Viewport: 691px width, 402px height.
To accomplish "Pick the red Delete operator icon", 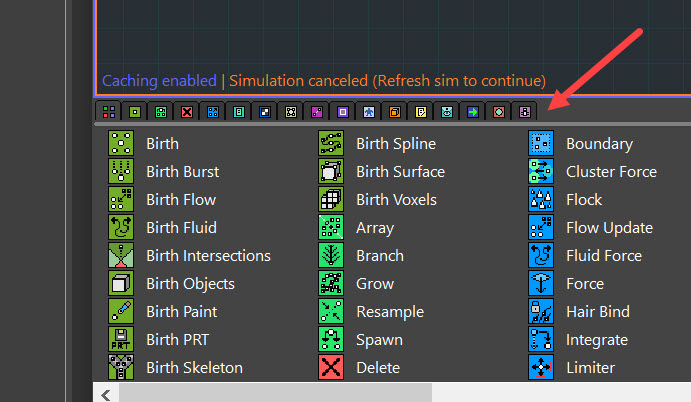I will [331, 367].
